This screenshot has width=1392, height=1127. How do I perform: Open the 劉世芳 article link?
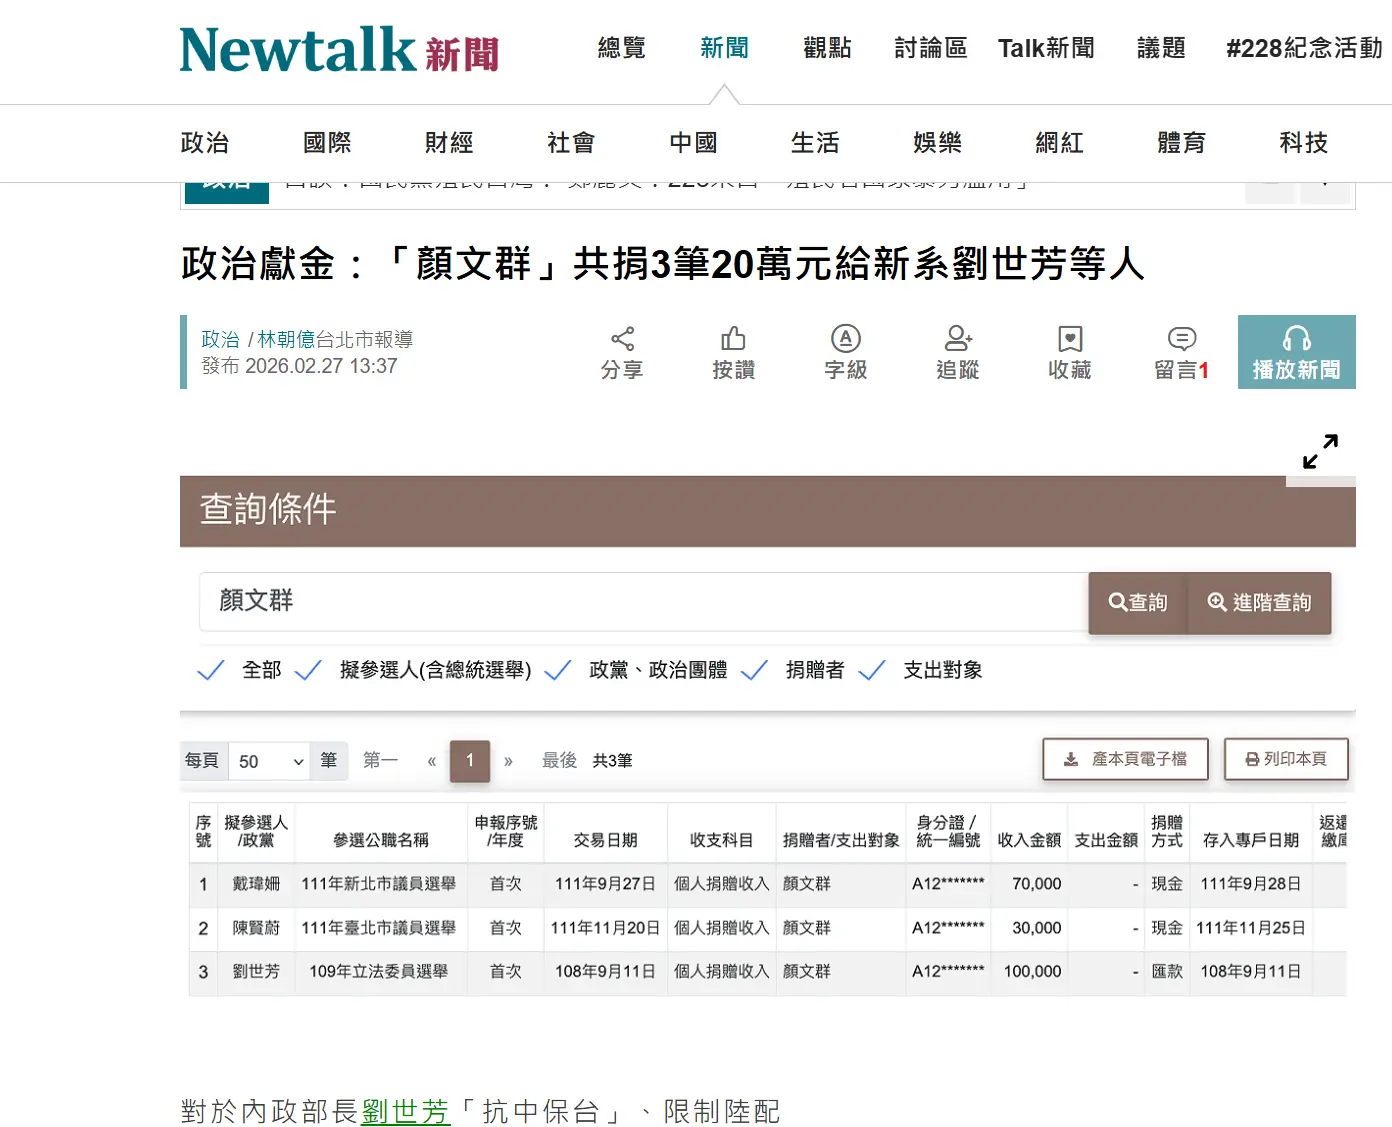pyautogui.click(x=405, y=1111)
